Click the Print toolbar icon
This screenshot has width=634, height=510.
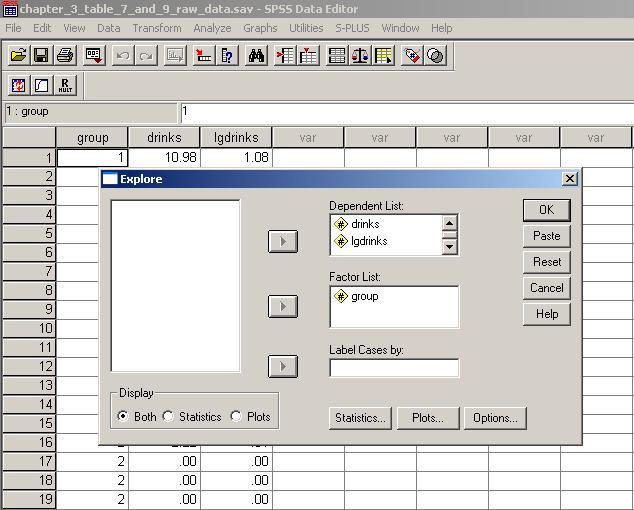tap(65, 55)
